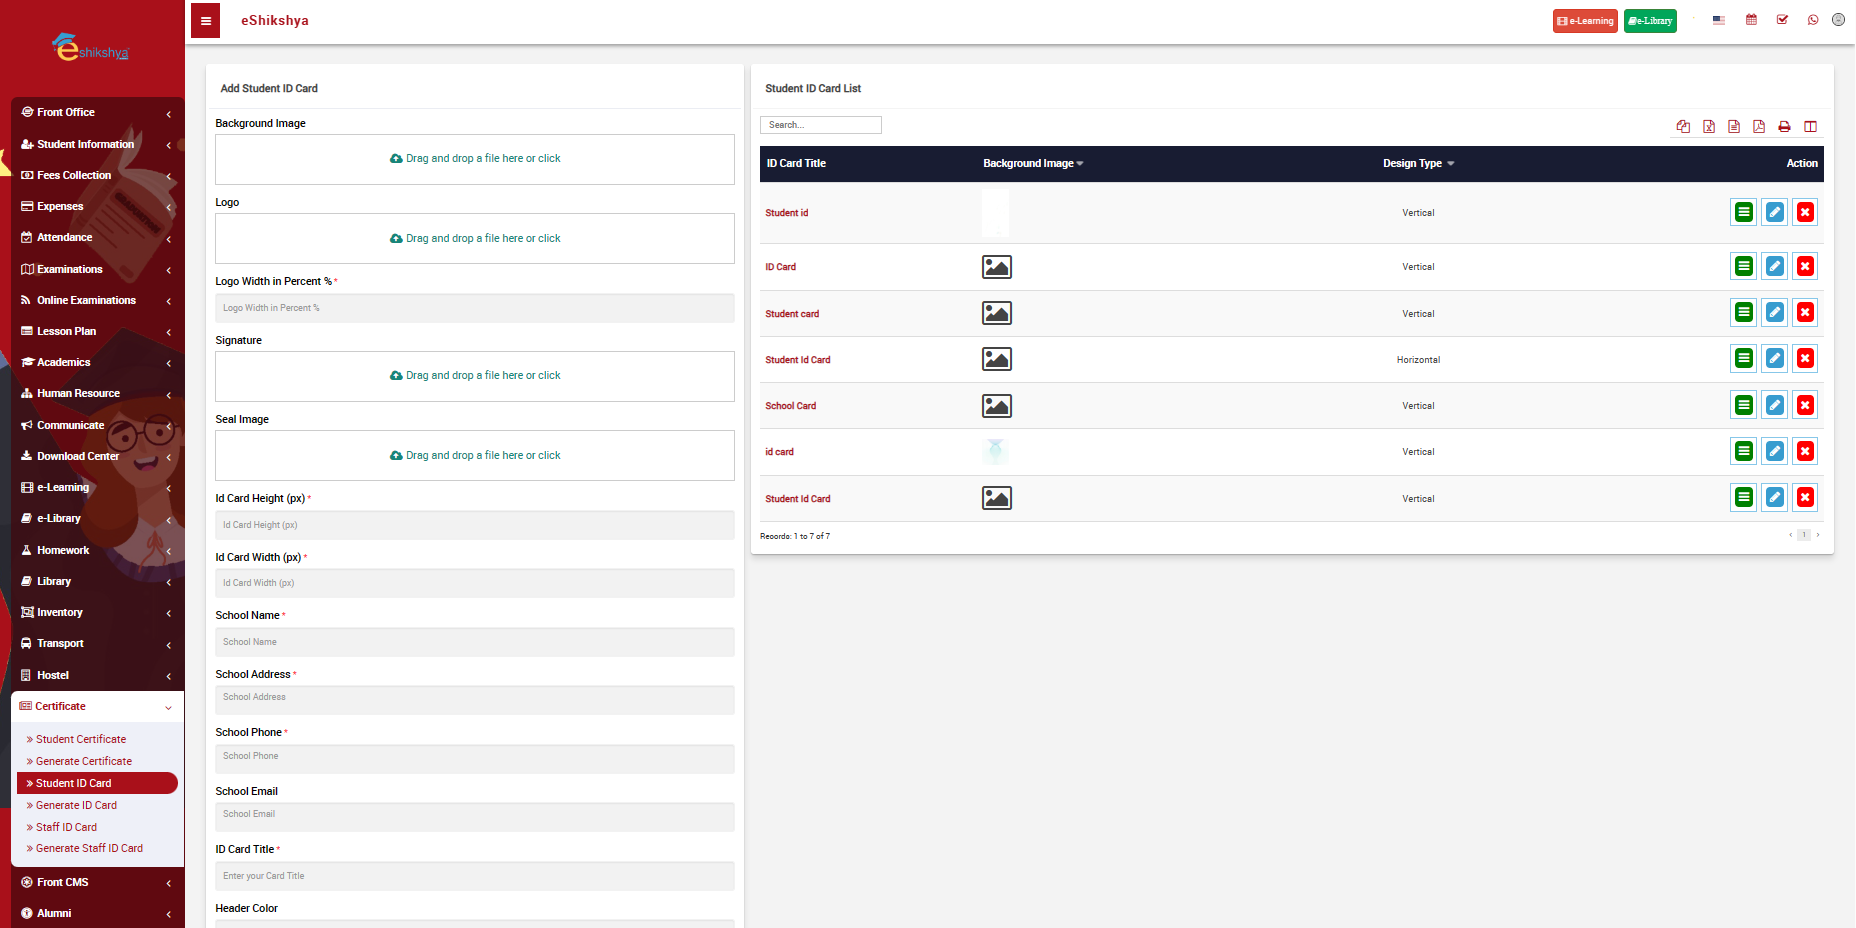Edit the School Card entry

click(1774, 405)
